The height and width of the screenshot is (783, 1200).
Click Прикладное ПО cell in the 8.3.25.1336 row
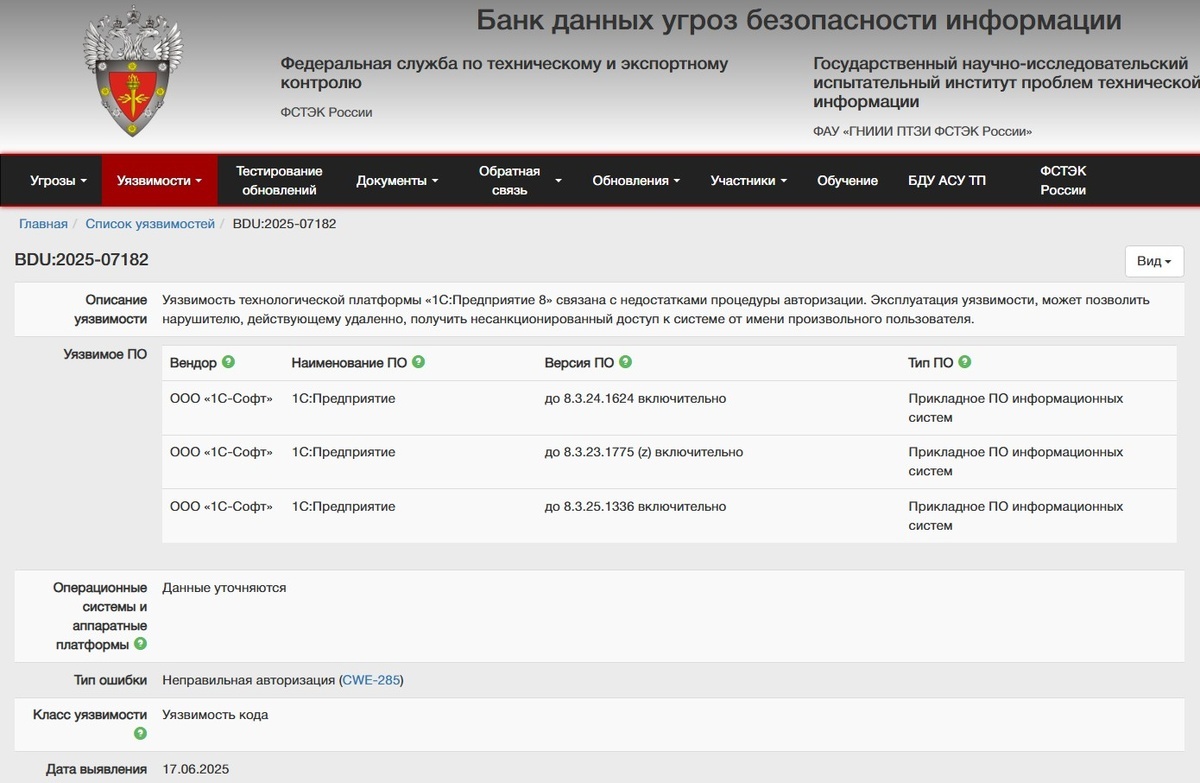(x=1016, y=516)
